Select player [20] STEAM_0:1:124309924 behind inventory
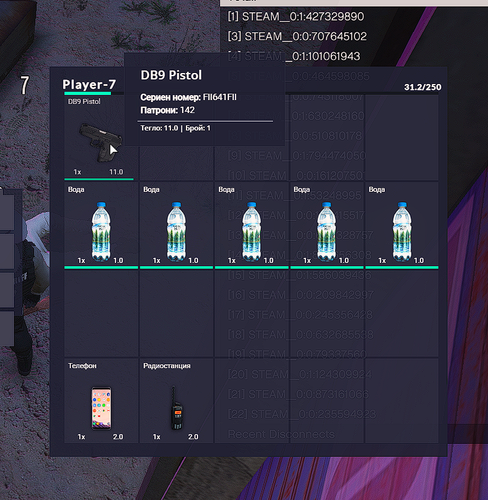Viewport: 488px width, 500px height. (300, 374)
